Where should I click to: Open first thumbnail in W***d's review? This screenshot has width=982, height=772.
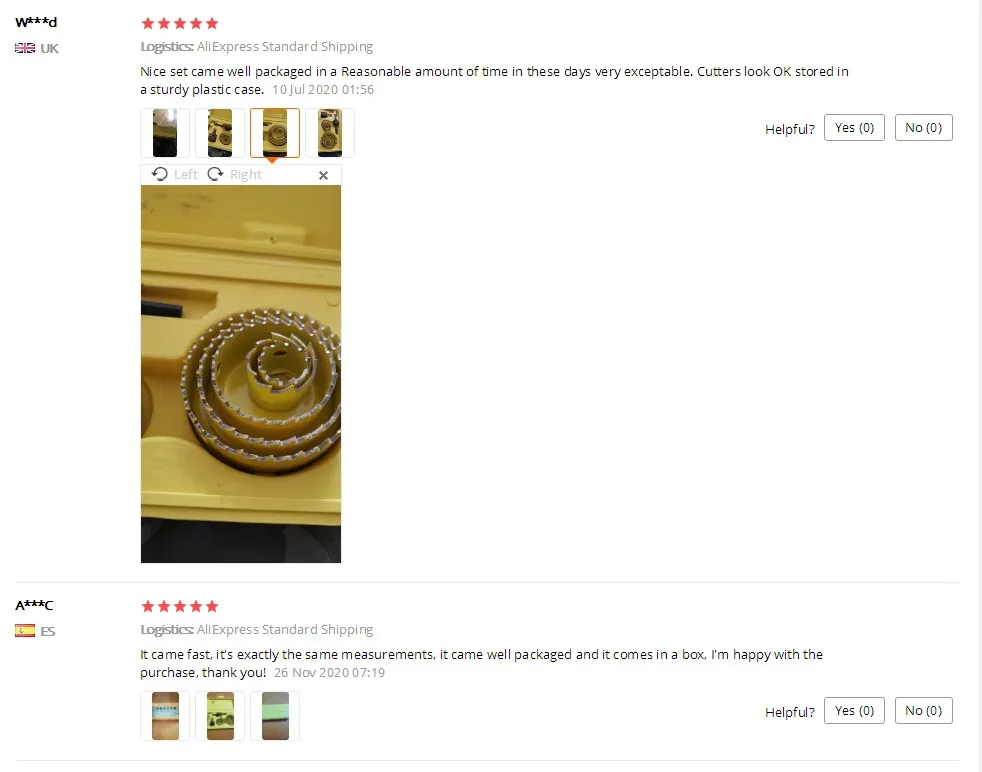[165, 133]
